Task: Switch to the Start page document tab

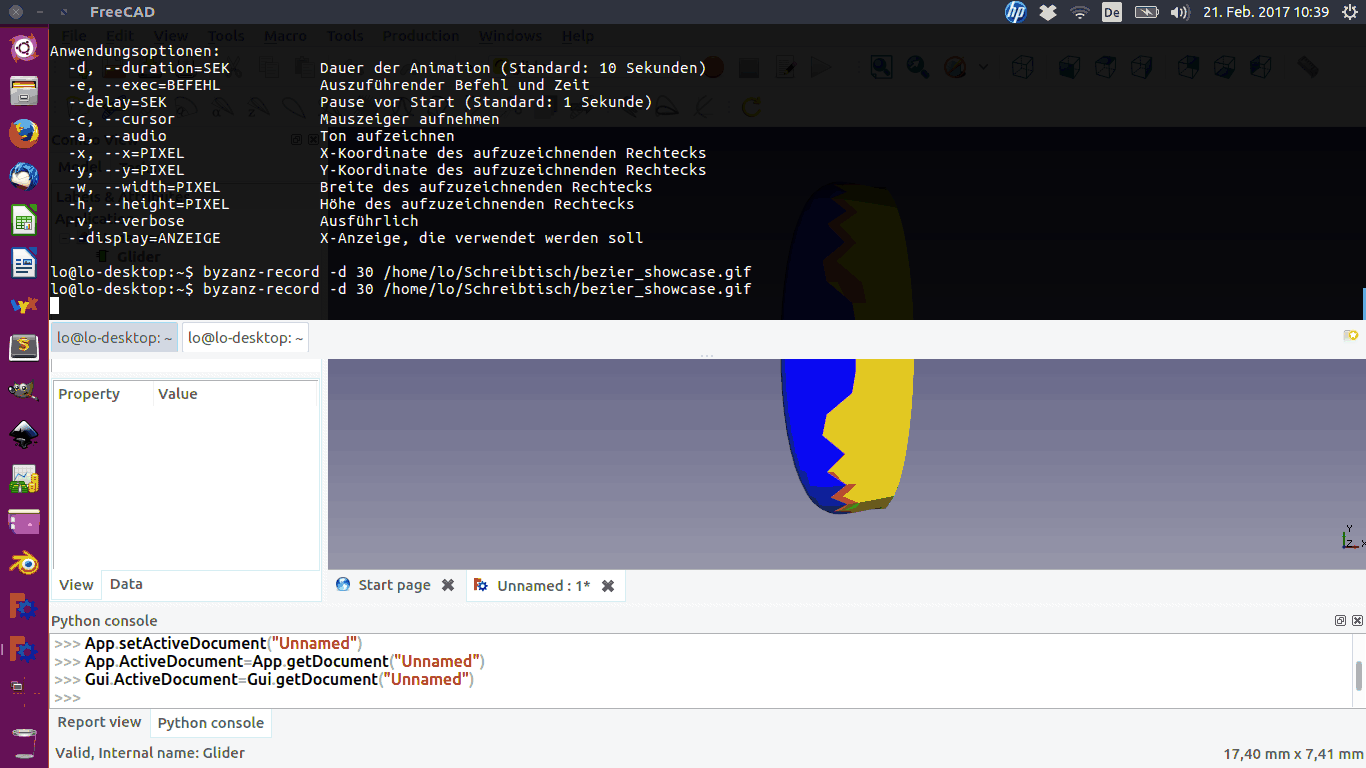Action: point(394,585)
